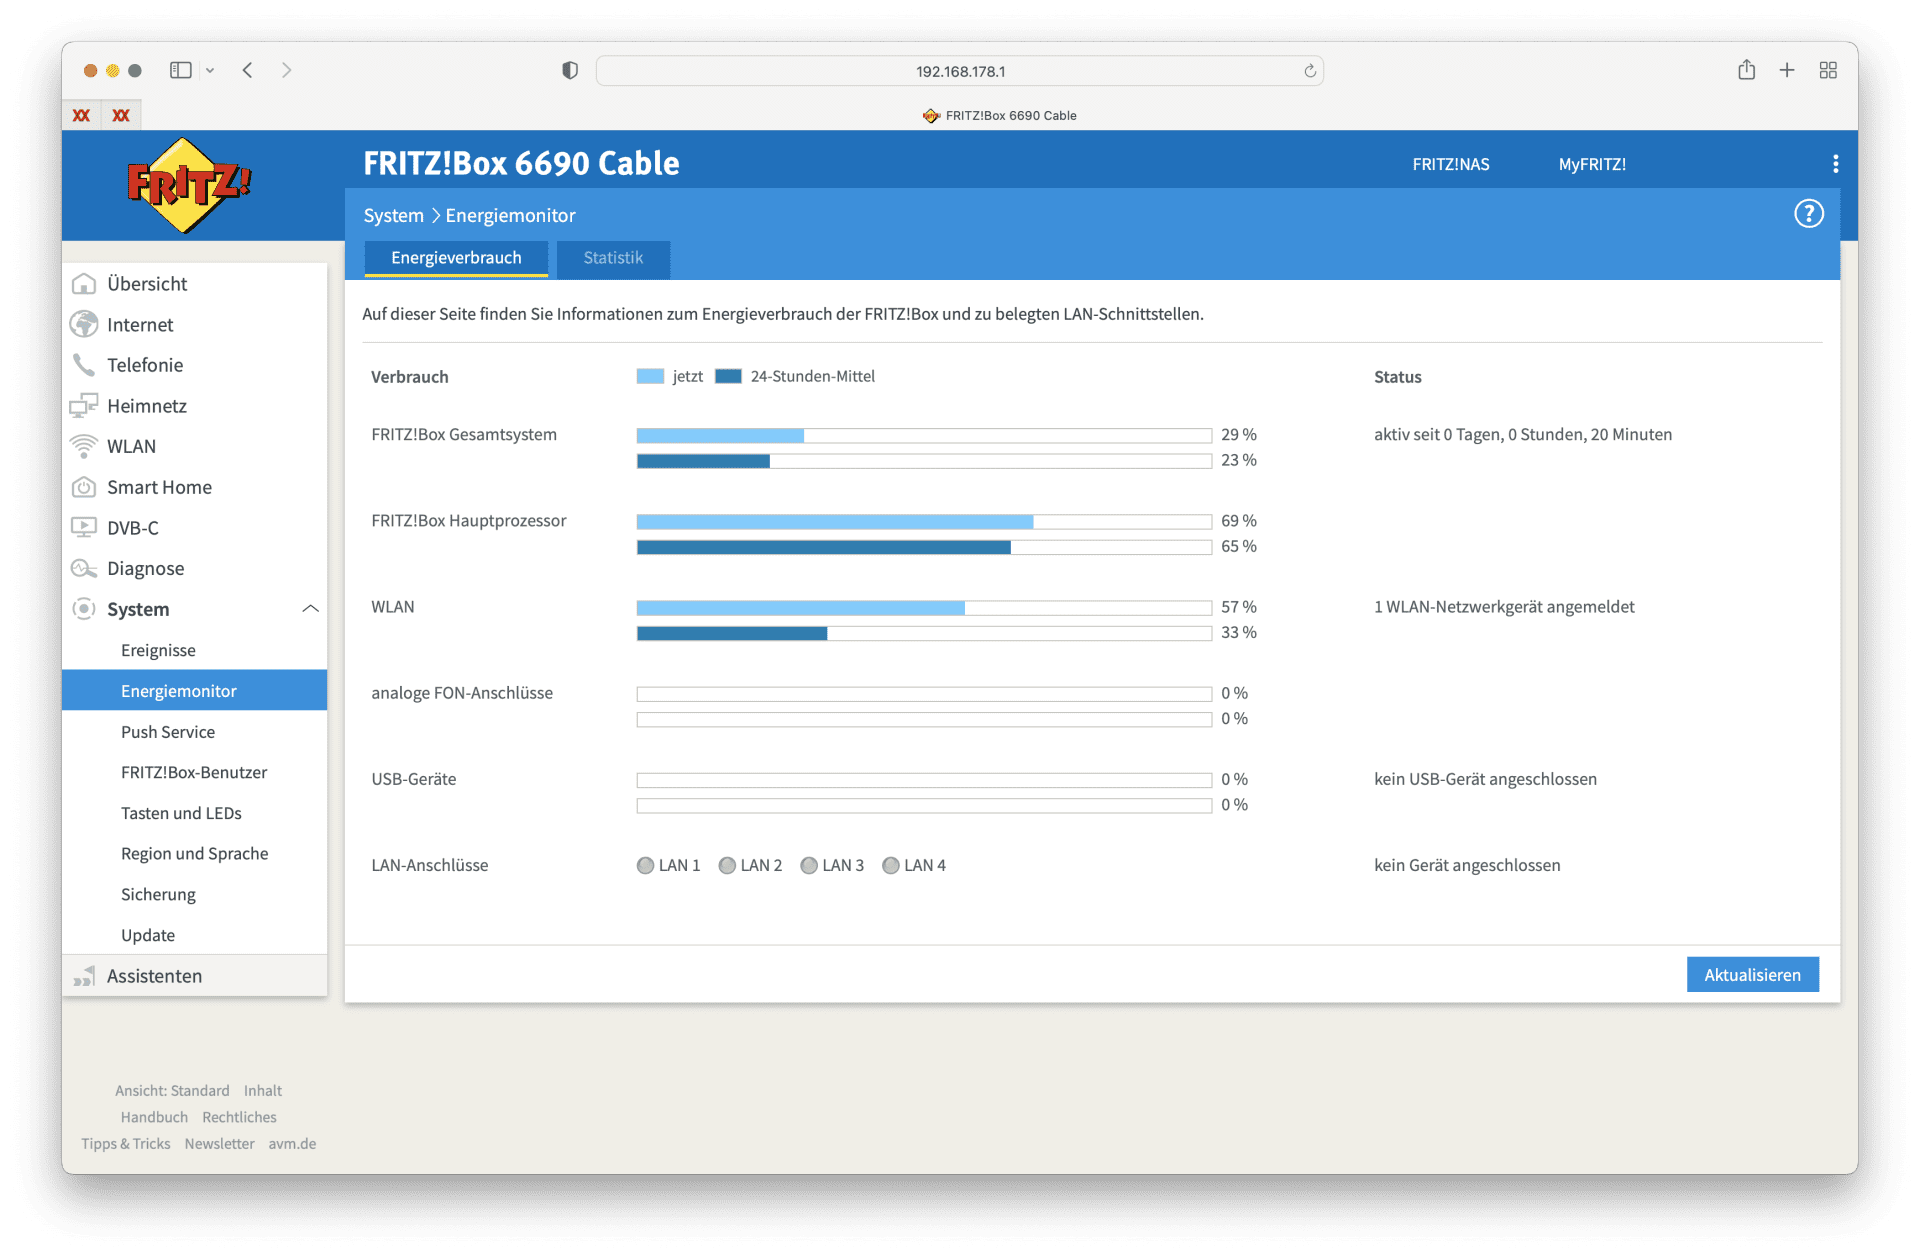Open a new tab with plus icon

1787,70
